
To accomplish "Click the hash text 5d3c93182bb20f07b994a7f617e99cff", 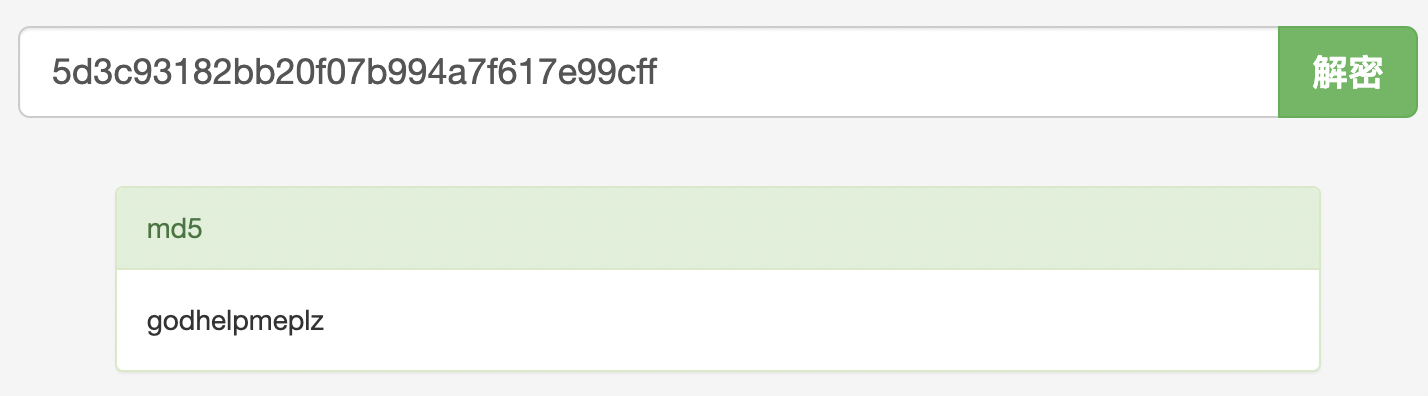I will (354, 73).
